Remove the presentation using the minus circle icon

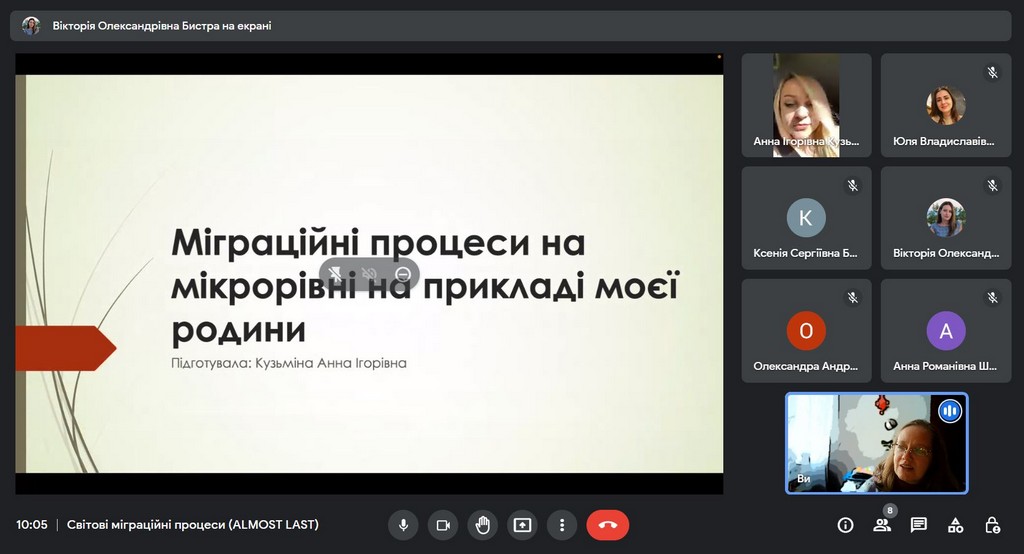click(403, 274)
